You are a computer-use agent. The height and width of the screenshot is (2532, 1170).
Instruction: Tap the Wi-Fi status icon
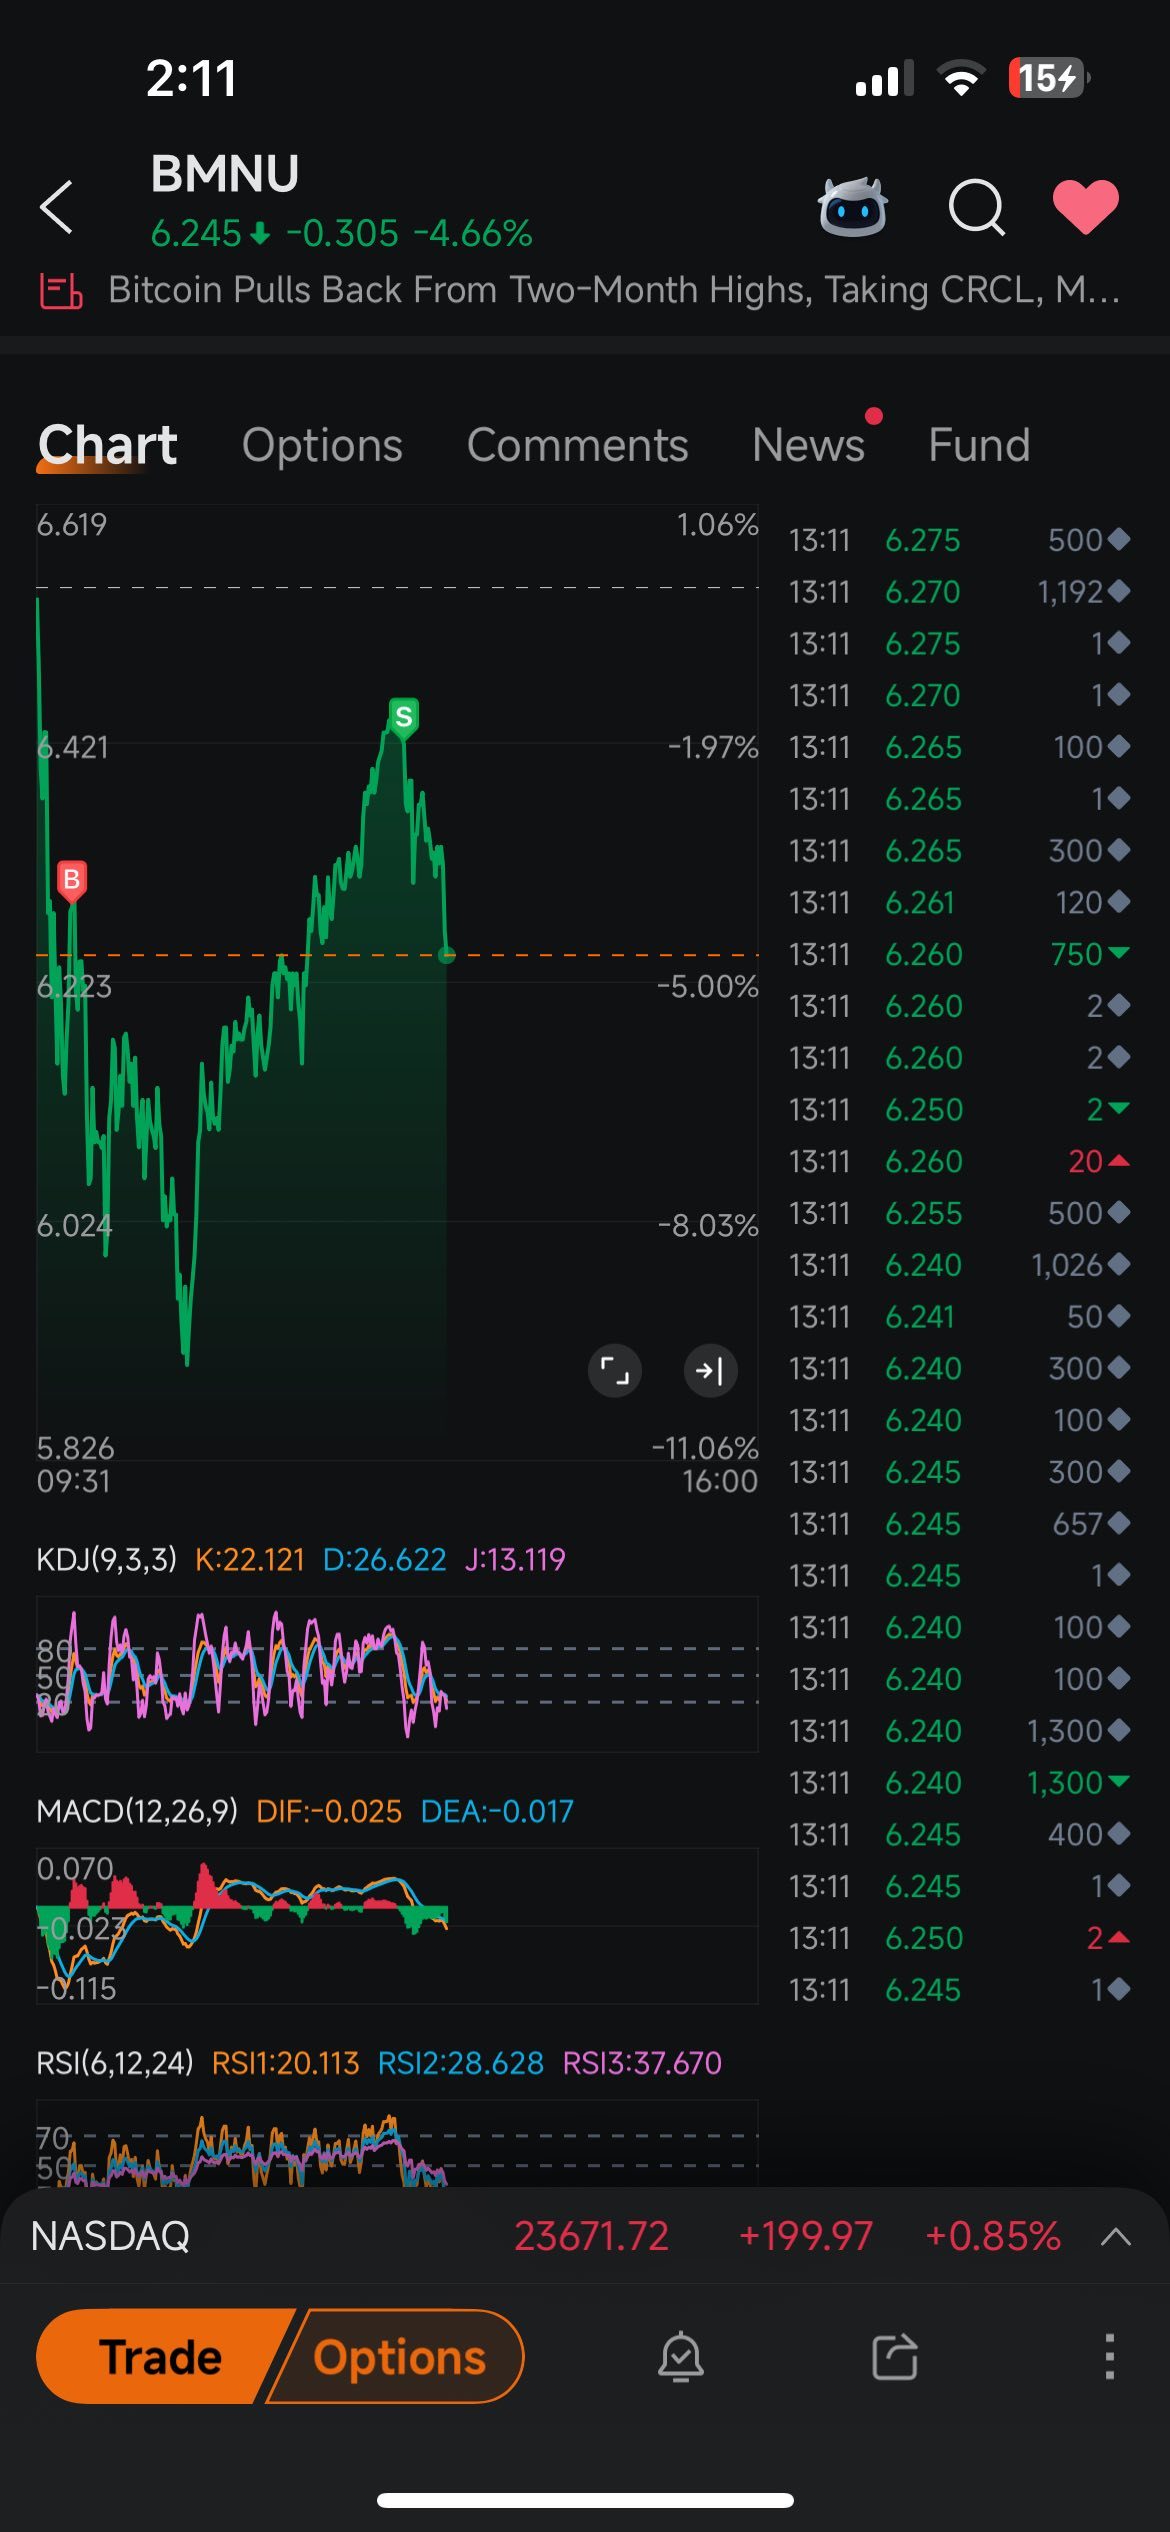(961, 78)
